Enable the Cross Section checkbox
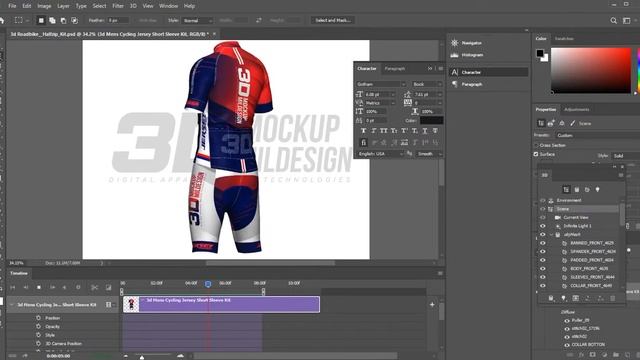Screen dimensions: 640x360 [x=536, y=145]
